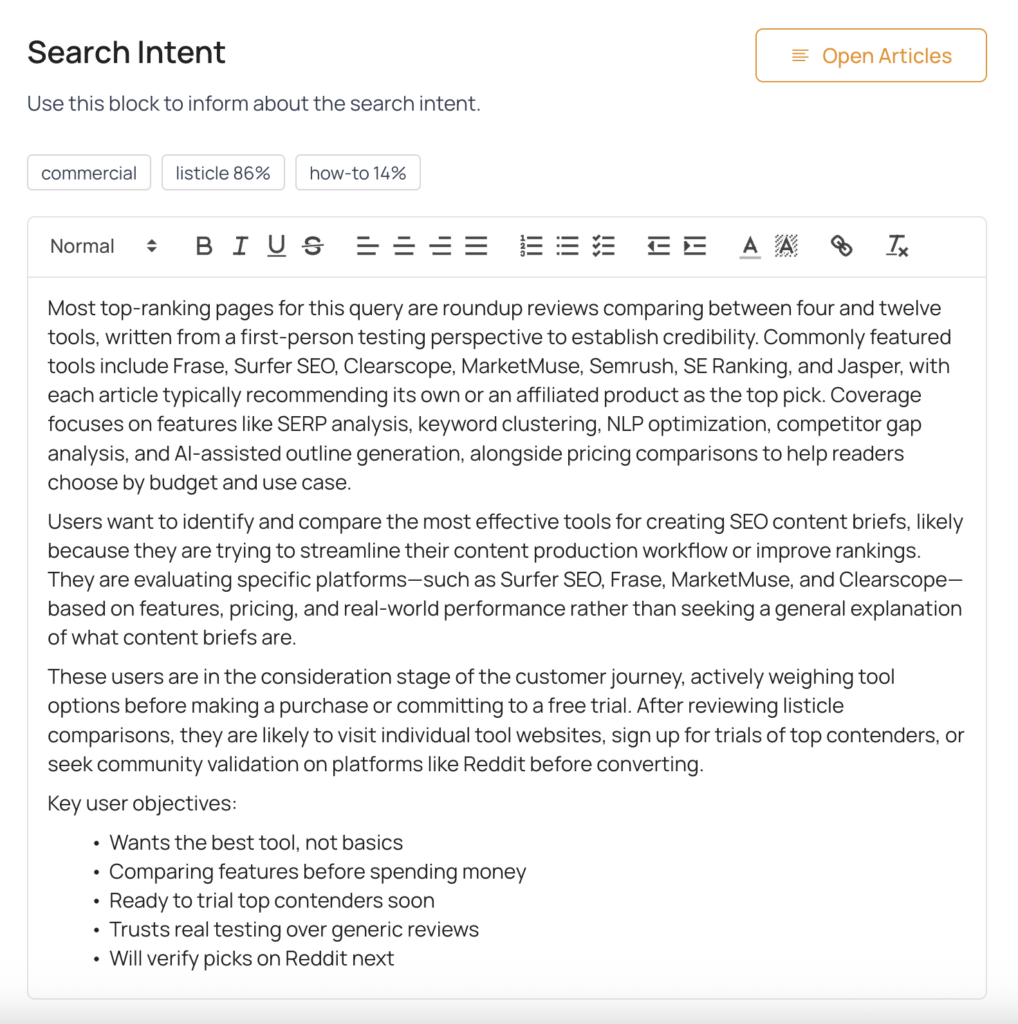Insert a bulleted list
The width and height of the screenshot is (1018, 1024).
(x=567, y=246)
